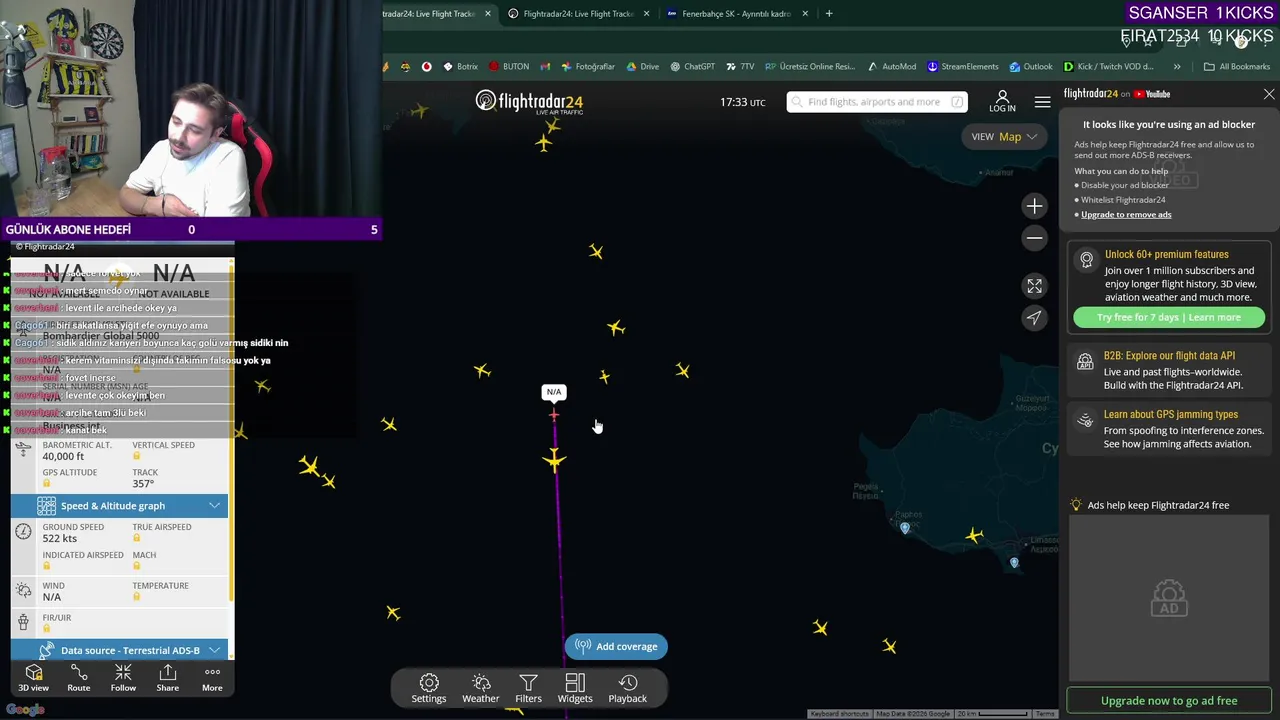The width and height of the screenshot is (1280, 720).
Task: Open the 7TV bookmark
Action: click(x=740, y=67)
